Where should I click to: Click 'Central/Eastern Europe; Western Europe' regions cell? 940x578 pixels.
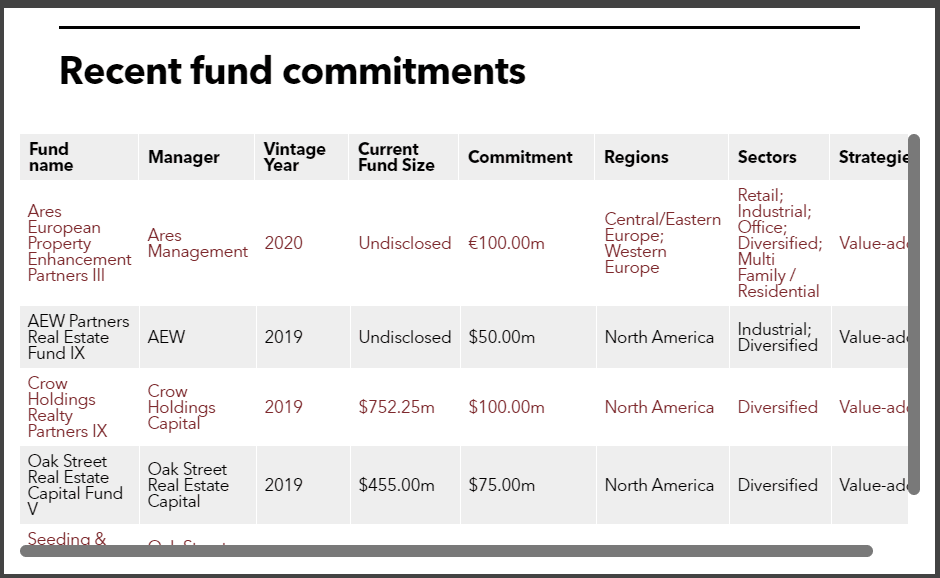point(662,243)
